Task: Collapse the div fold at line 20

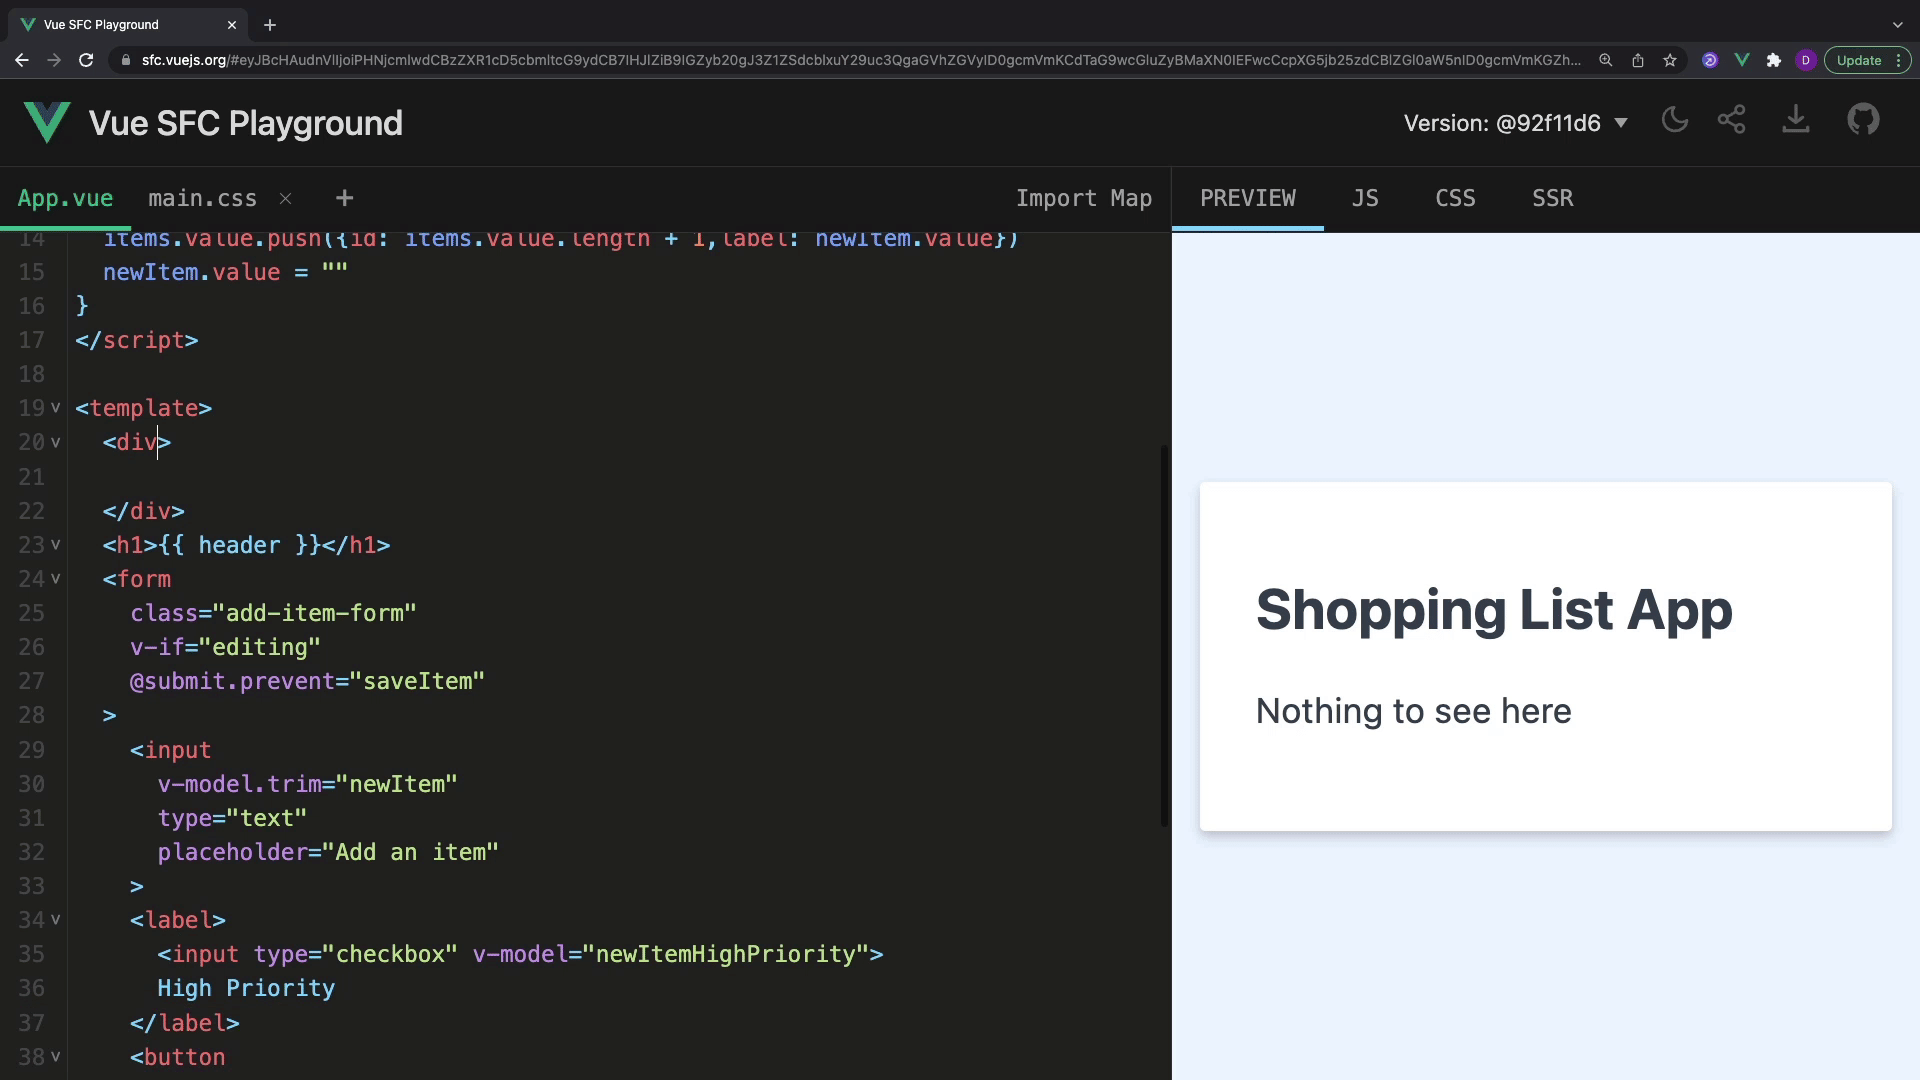Action: coord(56,442)
